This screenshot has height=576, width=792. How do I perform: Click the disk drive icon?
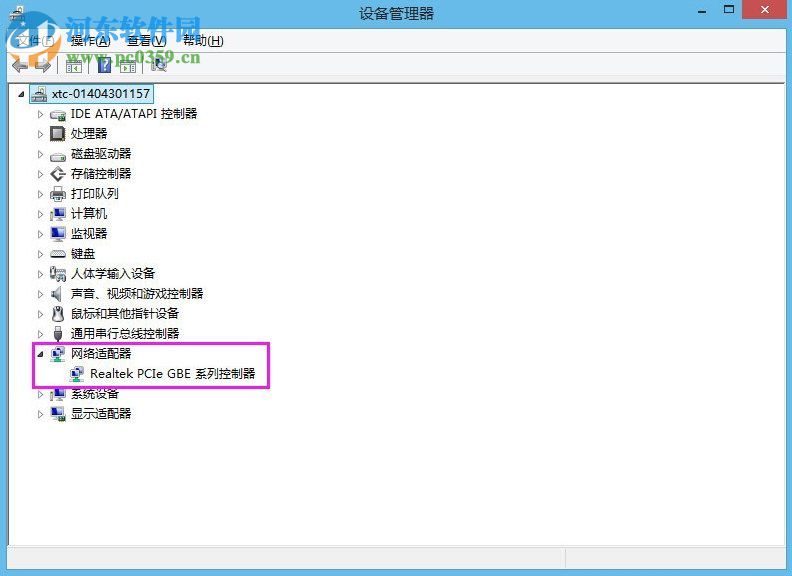[x=58, y=155]
